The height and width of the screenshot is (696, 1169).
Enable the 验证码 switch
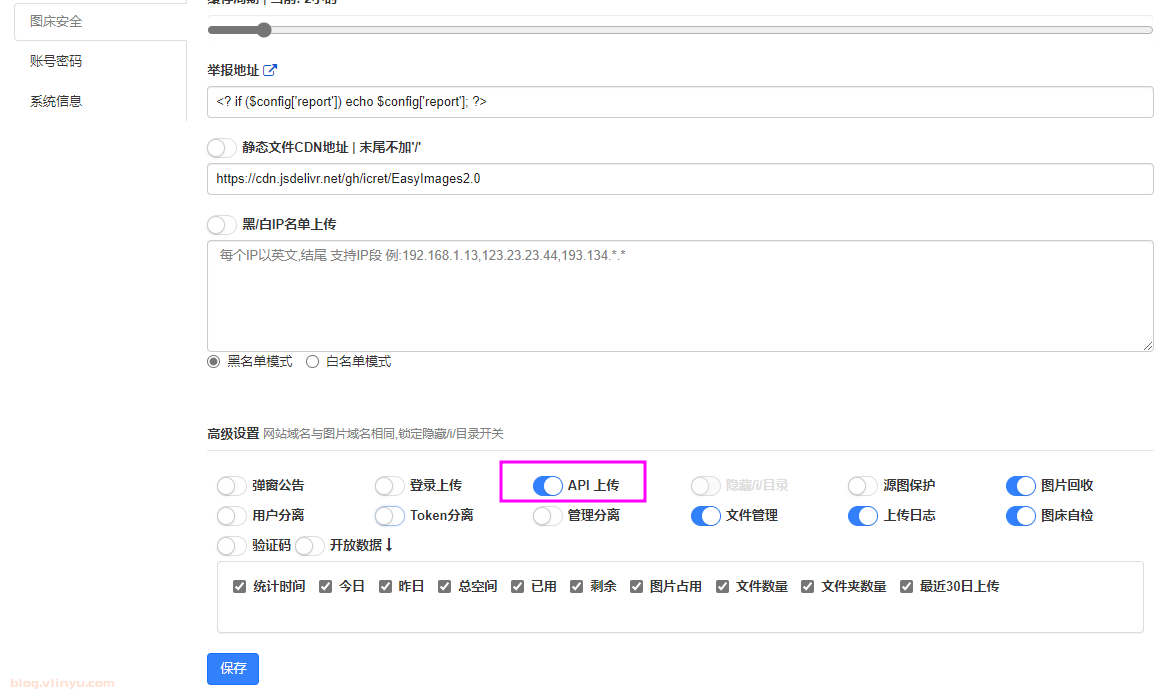tap(231, 546)
